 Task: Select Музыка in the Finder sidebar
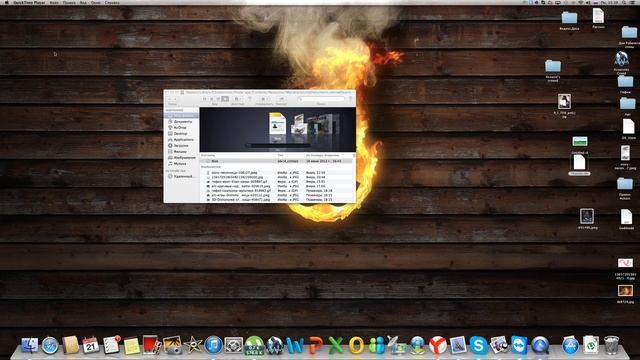tap(180, 163)
